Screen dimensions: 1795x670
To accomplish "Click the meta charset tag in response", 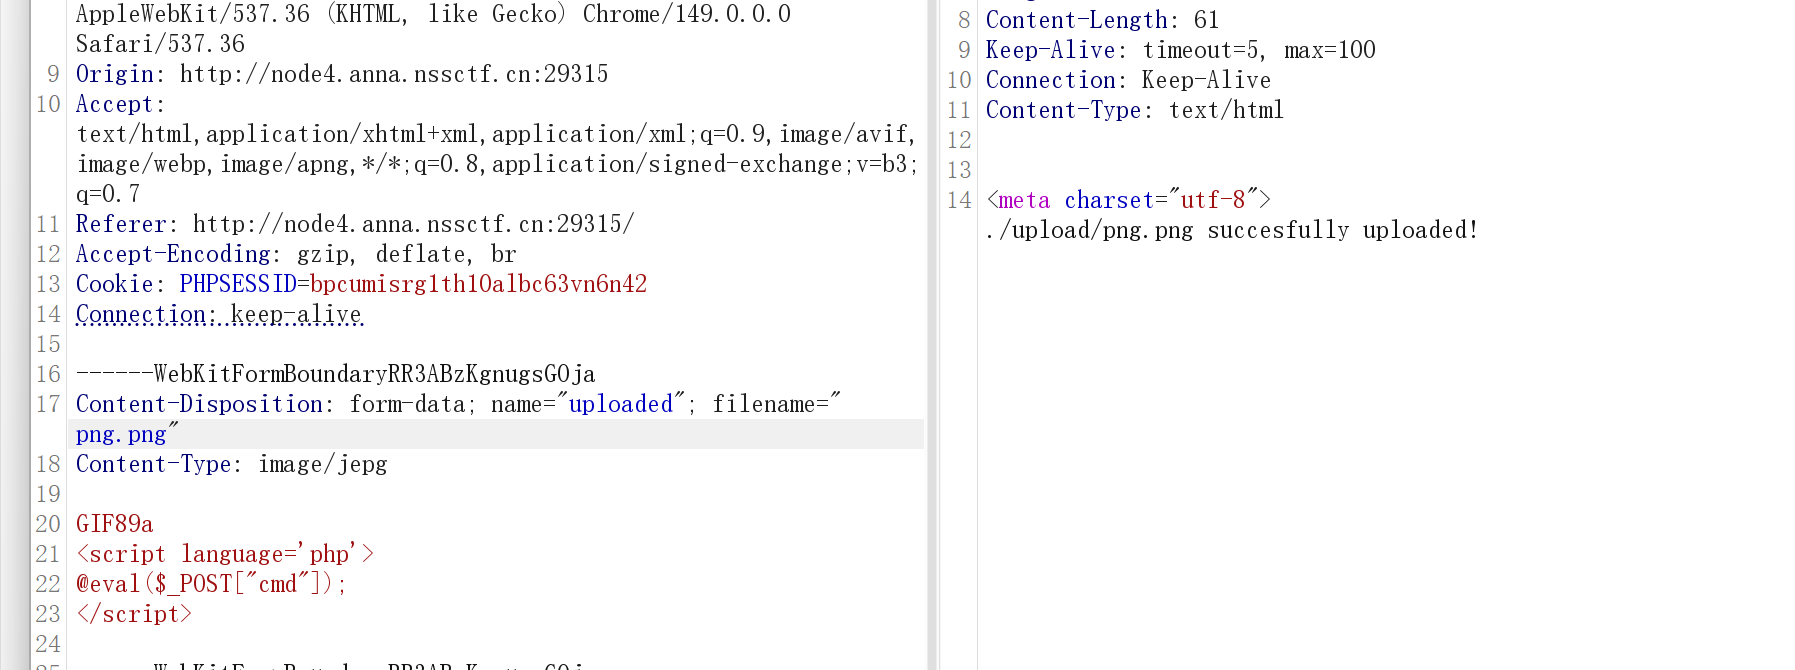I will pos(1128,200).
